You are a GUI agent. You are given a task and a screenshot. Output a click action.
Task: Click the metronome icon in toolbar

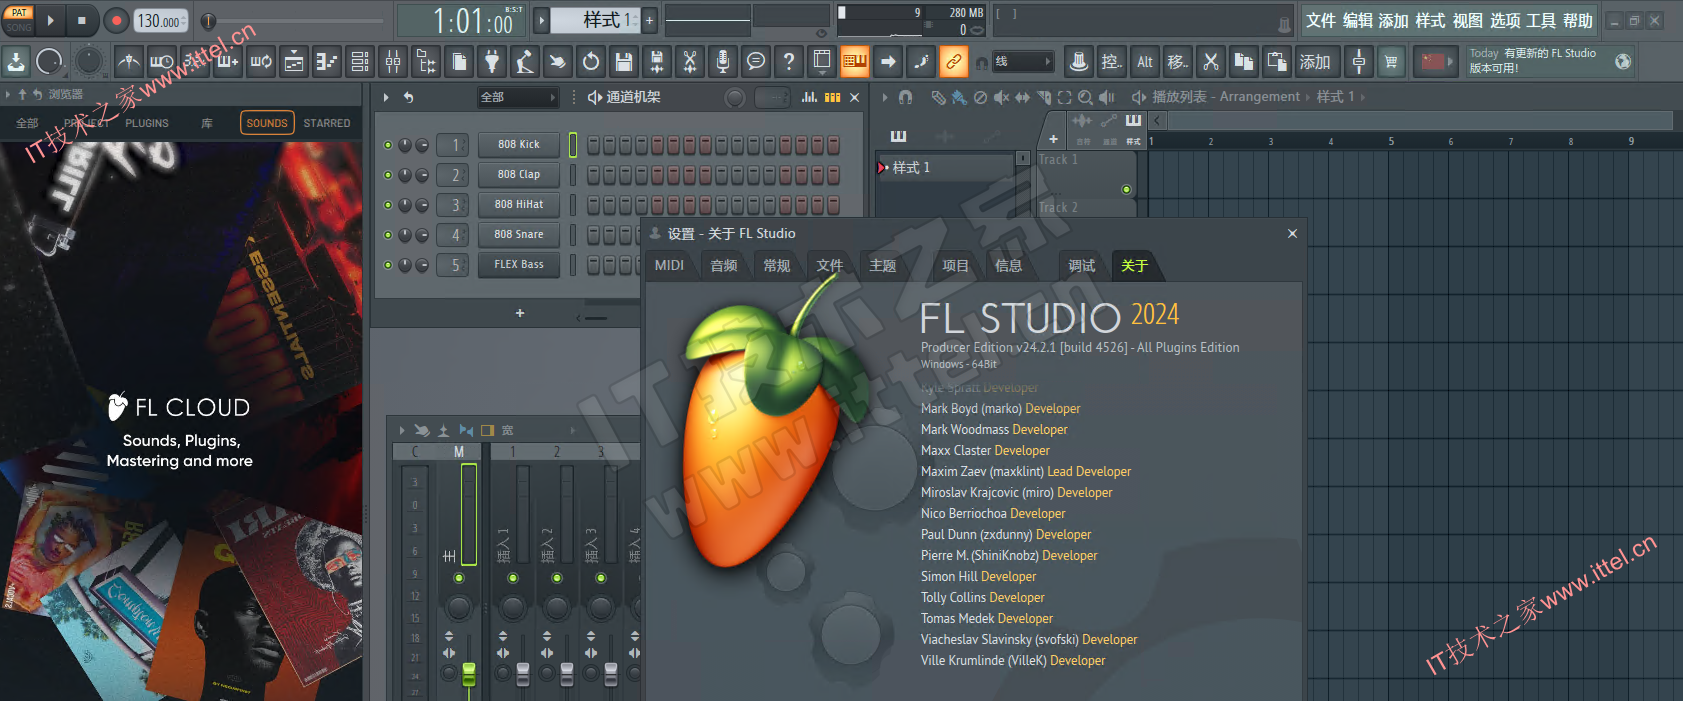click(129, 62)
